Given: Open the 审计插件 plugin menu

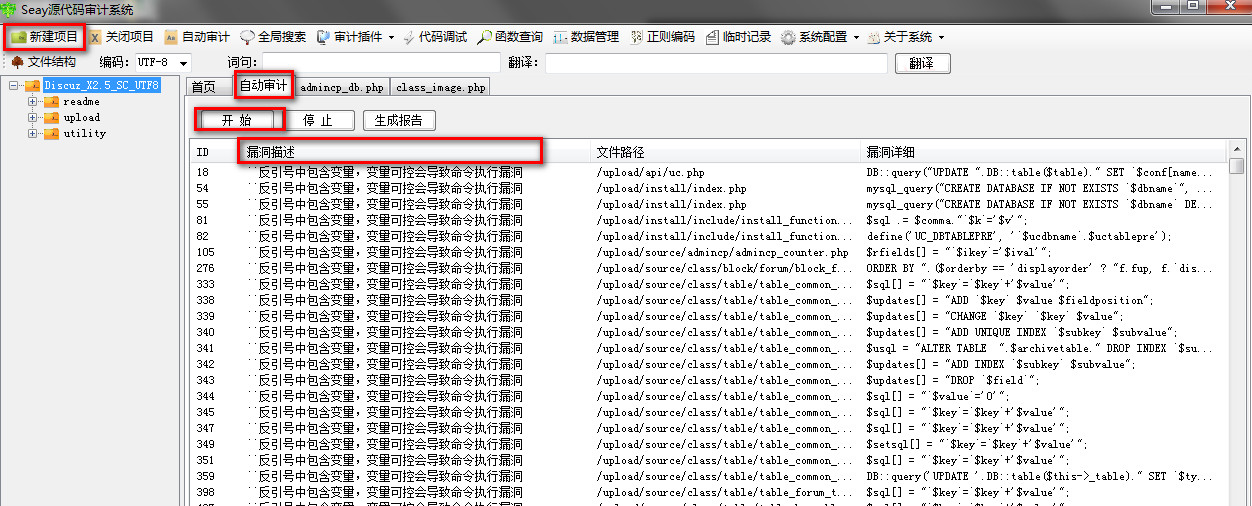Looking at the screenshot, I should (x=355, y=37).
